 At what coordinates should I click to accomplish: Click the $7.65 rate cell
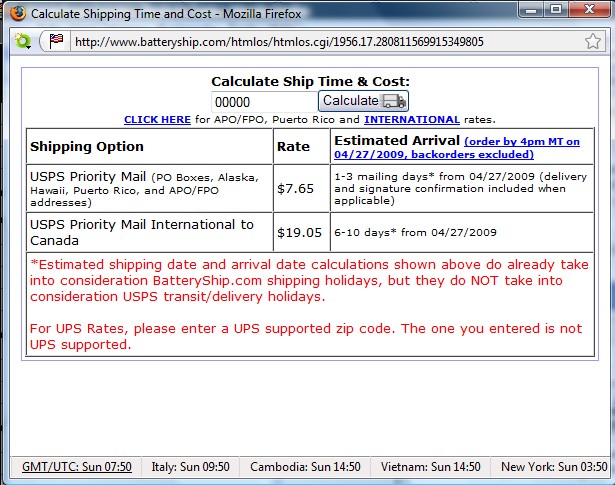pos(301,189)
